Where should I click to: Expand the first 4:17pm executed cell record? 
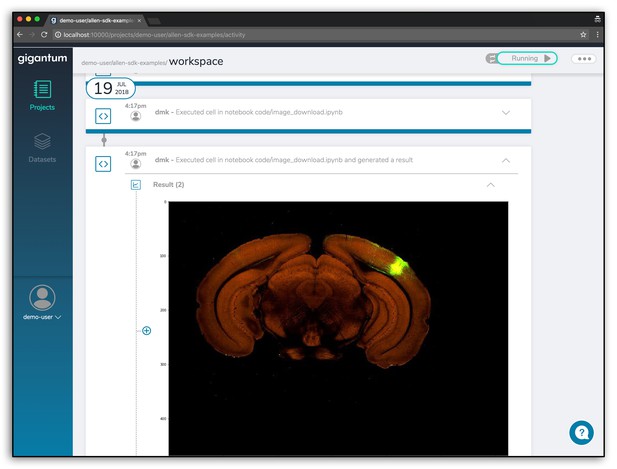[506, 113]
